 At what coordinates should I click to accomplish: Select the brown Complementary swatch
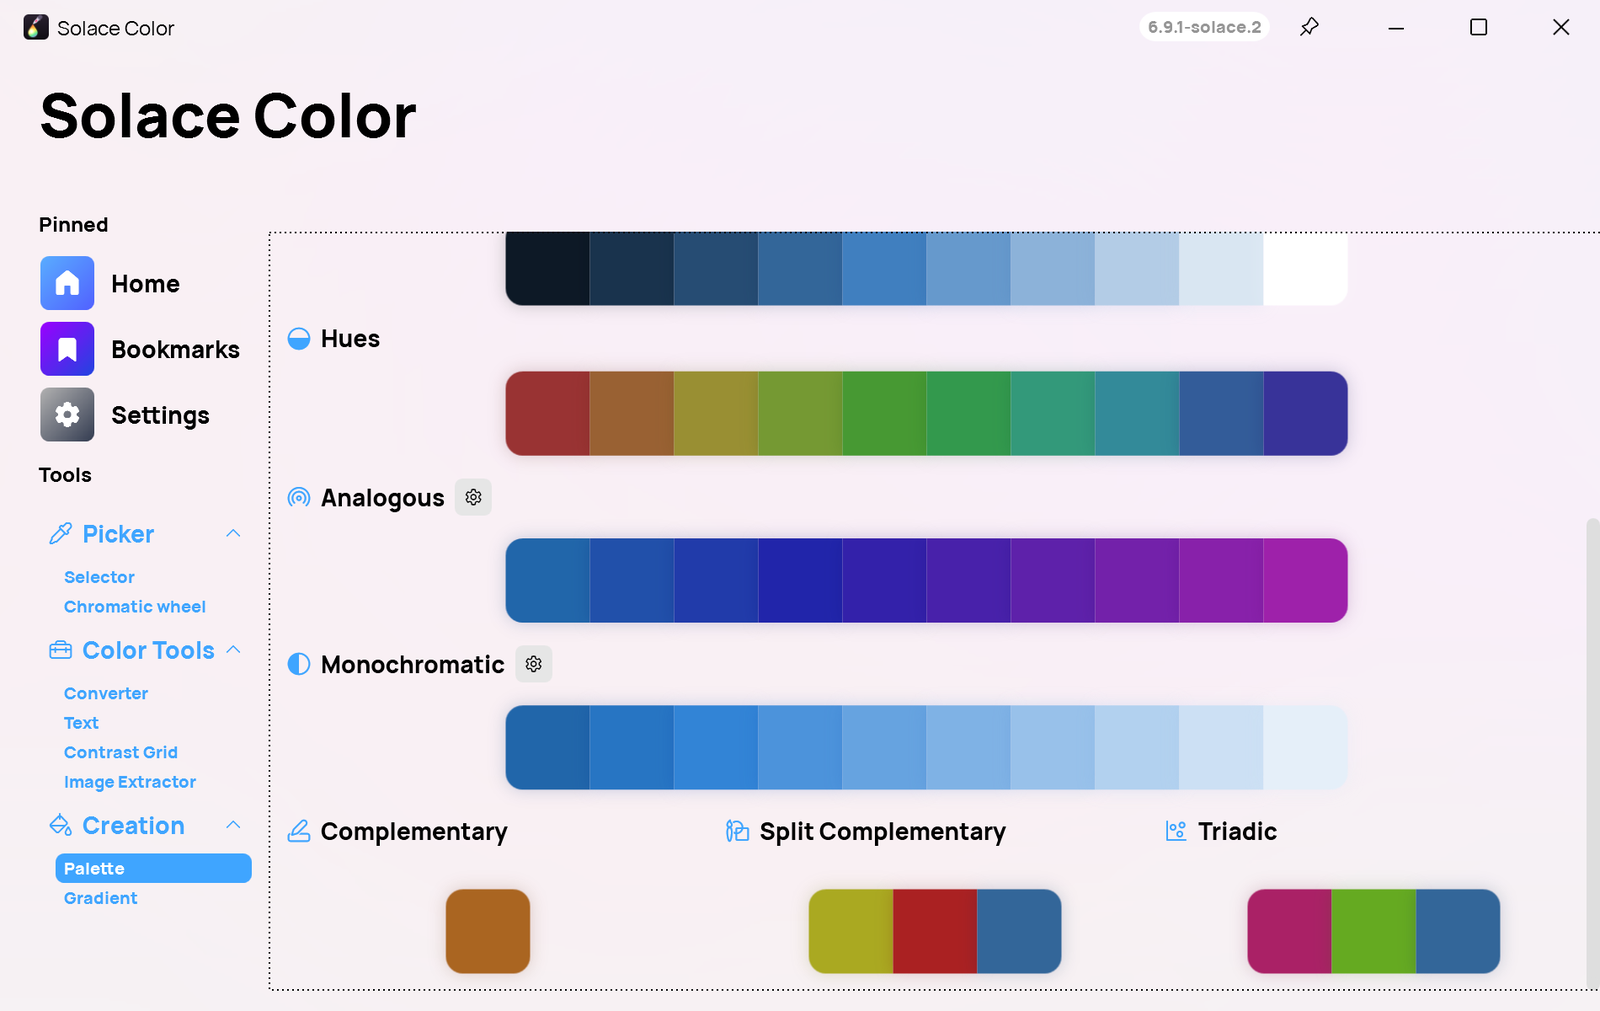[x=488, y=931]
